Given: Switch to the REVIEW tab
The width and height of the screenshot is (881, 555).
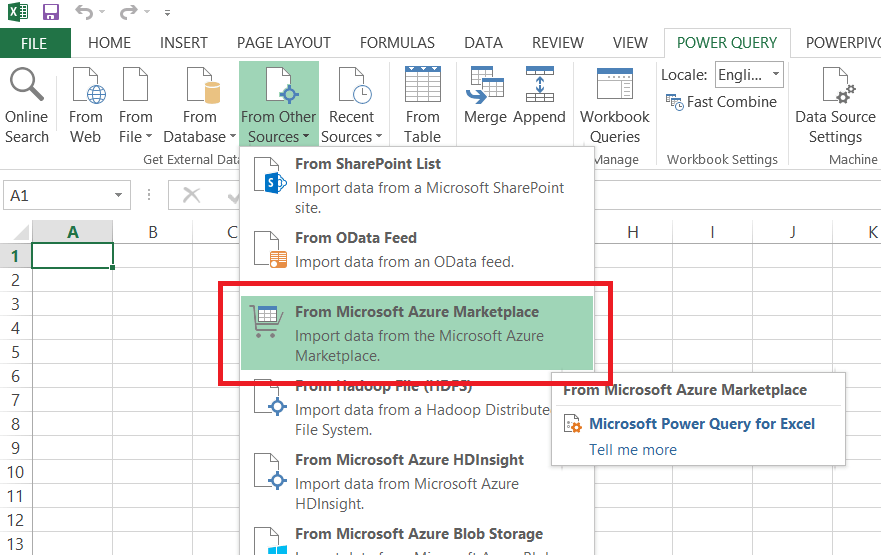Looking at the screenshot, I should 558,43.
